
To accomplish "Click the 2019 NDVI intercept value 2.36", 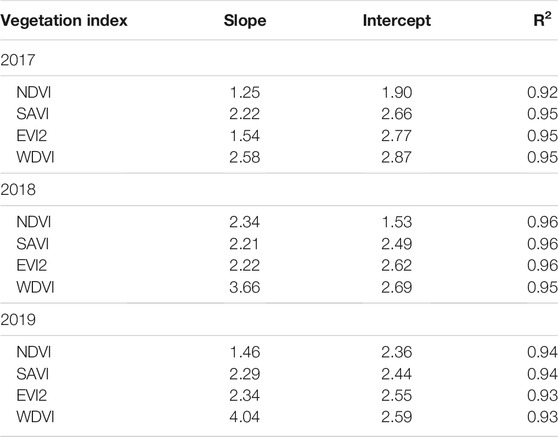I will coord(396,352).
